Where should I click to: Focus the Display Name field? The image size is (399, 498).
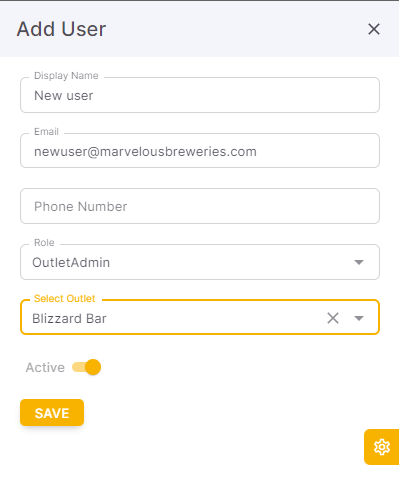tap(200, 95)
